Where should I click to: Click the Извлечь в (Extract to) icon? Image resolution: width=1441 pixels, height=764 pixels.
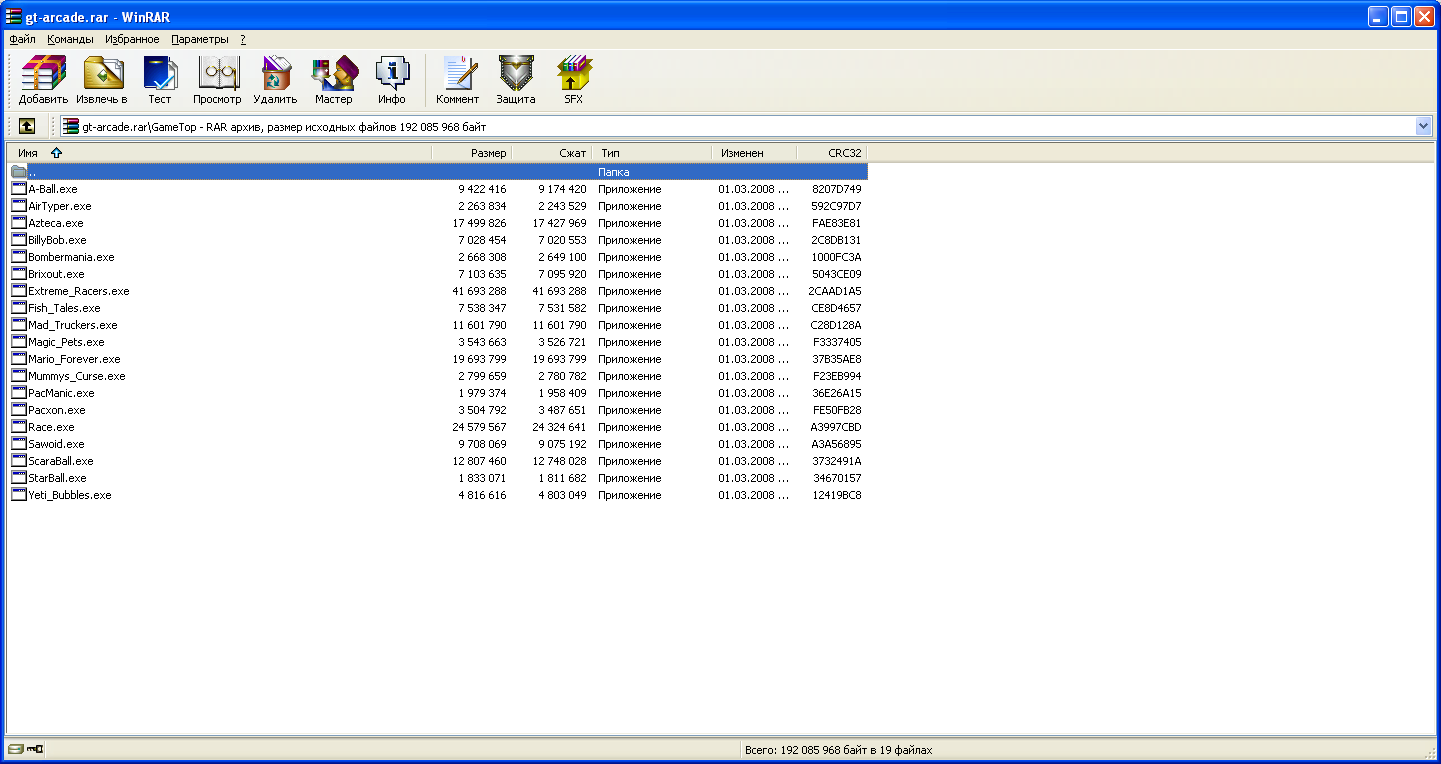pos(102,79)
